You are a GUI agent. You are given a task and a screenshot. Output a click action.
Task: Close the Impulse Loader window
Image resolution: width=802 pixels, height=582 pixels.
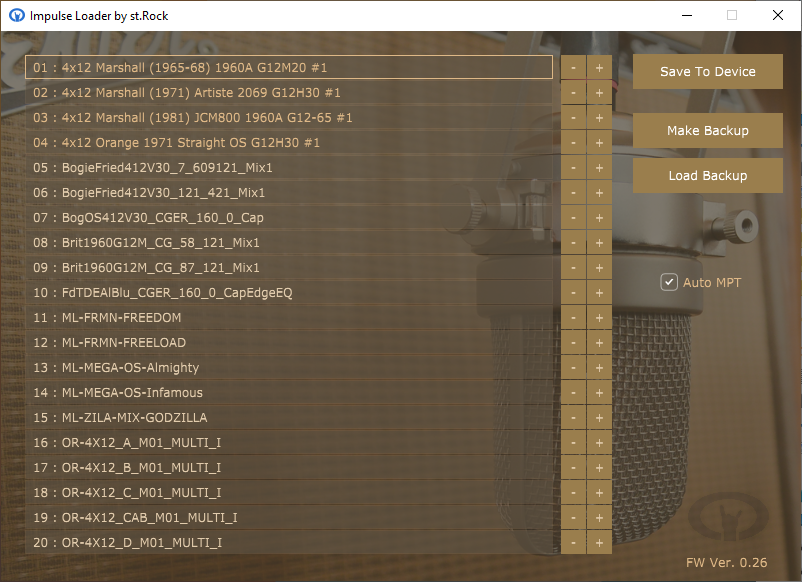(777, 15)
